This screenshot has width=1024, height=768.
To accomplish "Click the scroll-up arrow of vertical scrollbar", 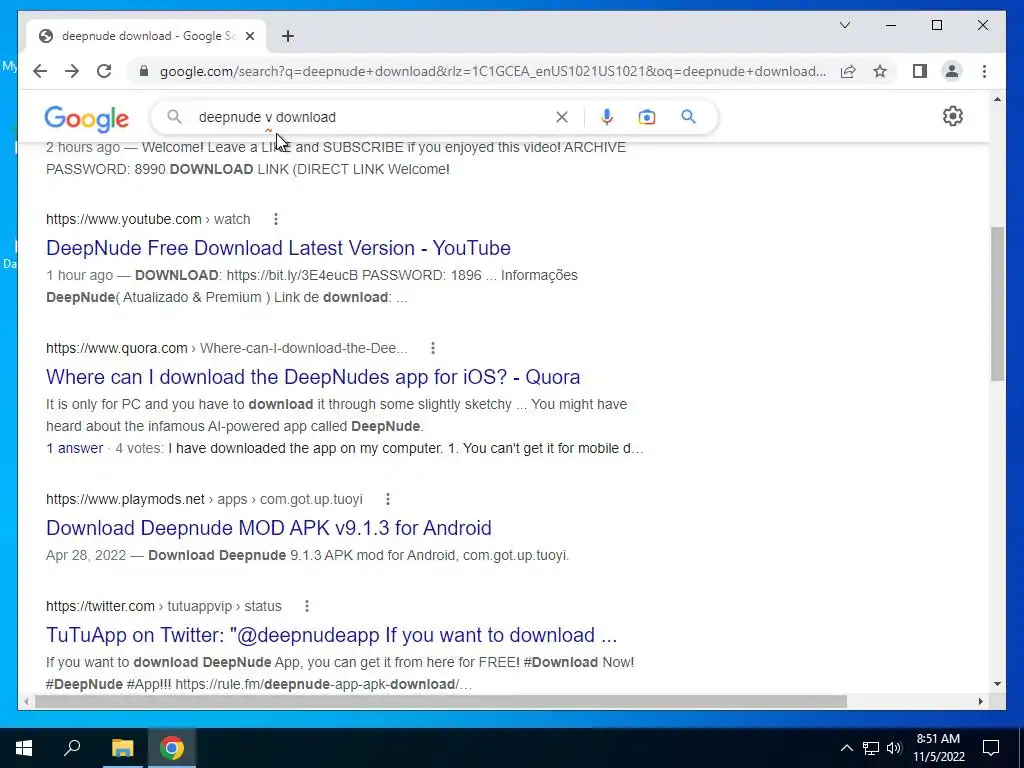I will [997, 99].
